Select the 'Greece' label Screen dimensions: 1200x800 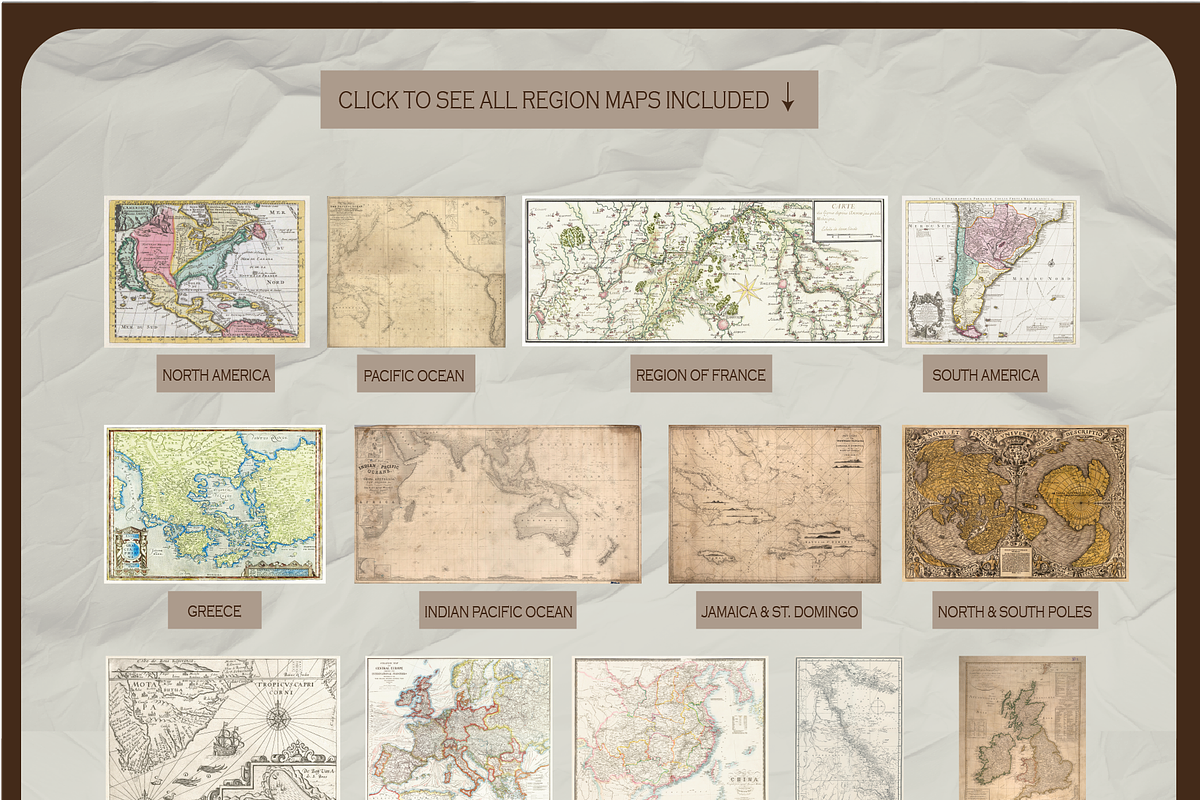(x=214, y=611)
